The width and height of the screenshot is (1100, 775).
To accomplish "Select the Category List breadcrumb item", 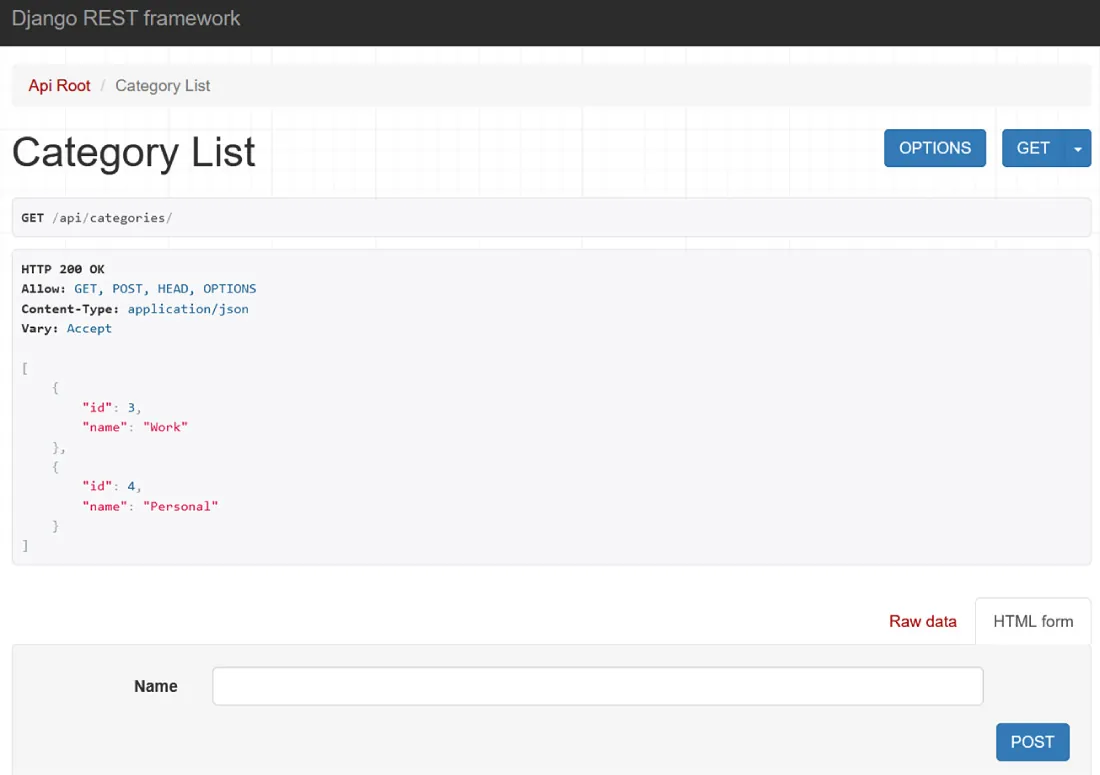I will [x=162, y=85].
